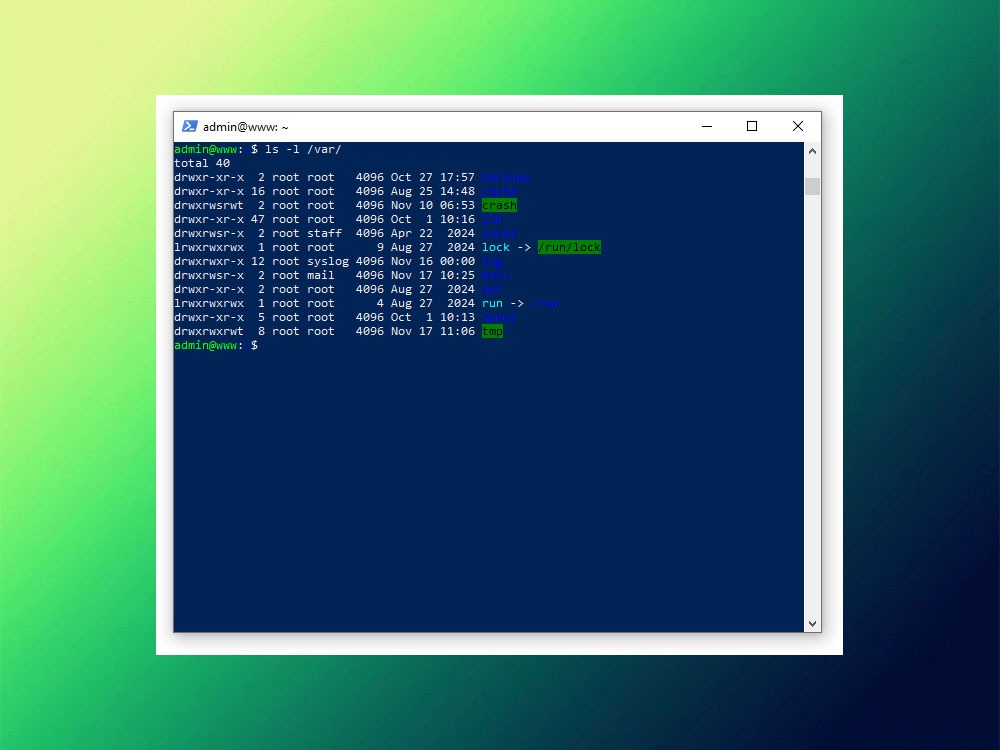Viewport: 1000px width, 750px height.
Task: Click the admin@www: ~ window title text
Action: click(x=246, y=127)
